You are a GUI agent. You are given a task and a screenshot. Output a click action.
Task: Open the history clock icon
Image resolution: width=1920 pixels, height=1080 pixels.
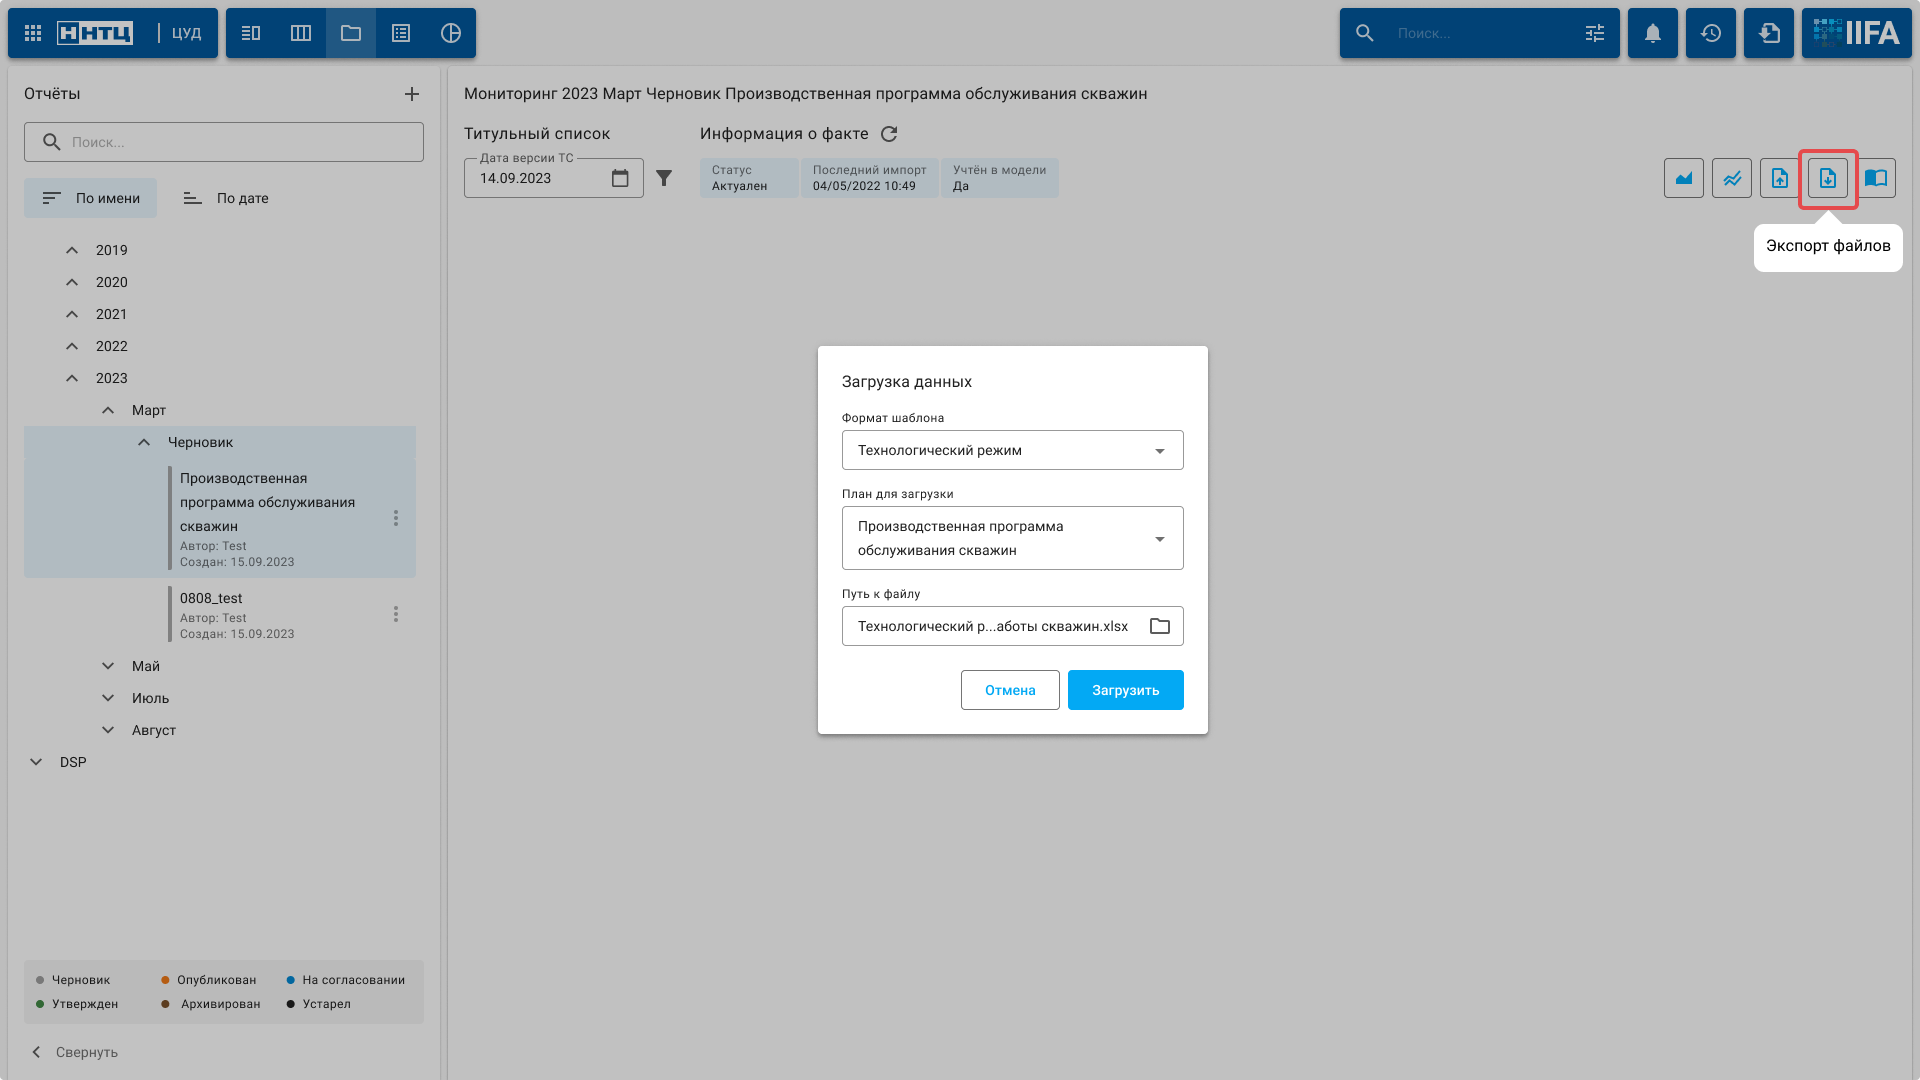[x=1710, y=33]
